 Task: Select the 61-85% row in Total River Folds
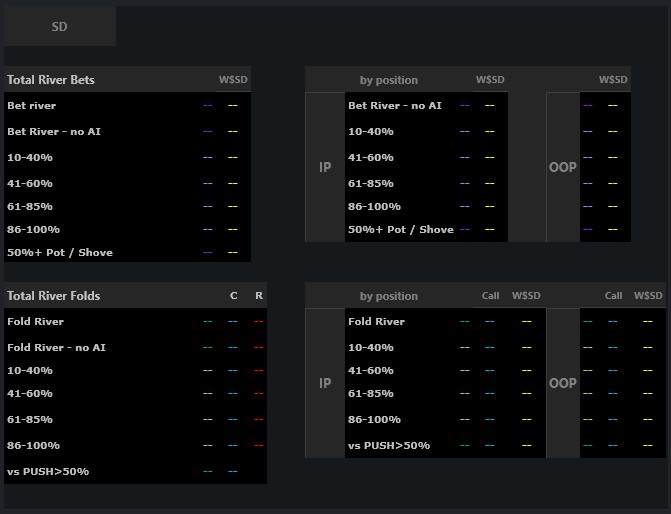(30, 420)
